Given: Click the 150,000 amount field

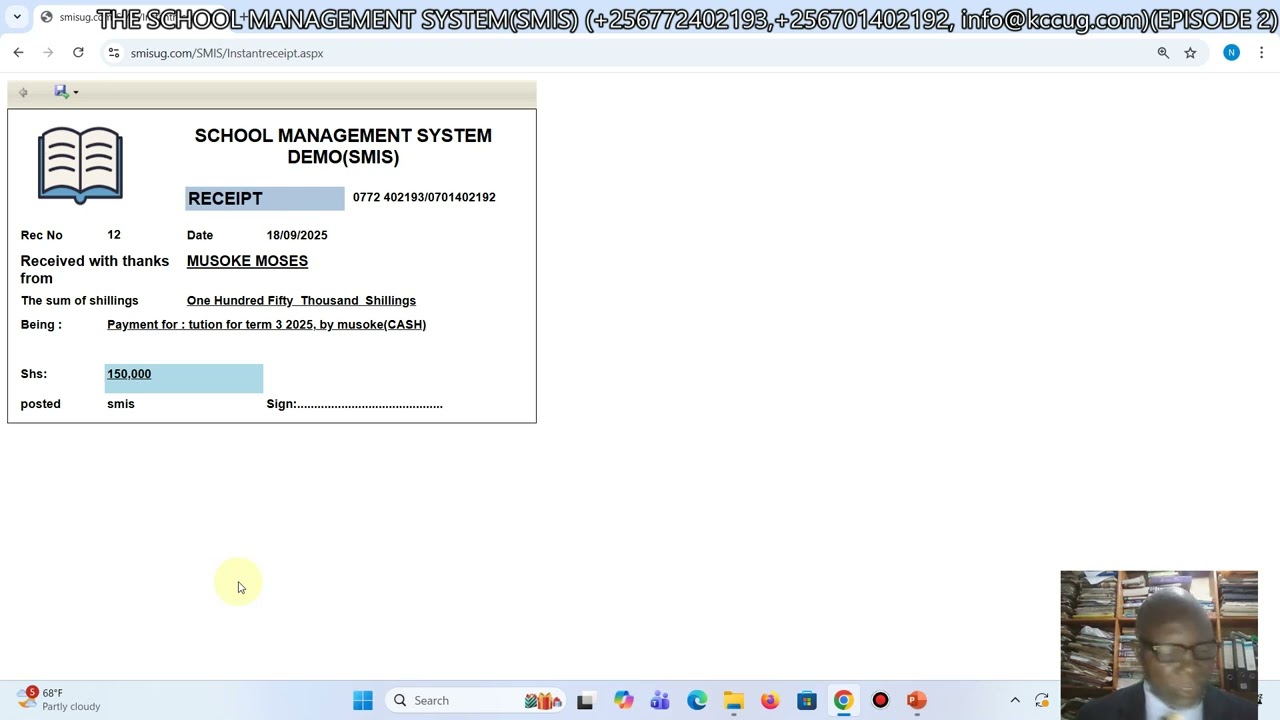Looking at the screenshot, I should 184,378.
